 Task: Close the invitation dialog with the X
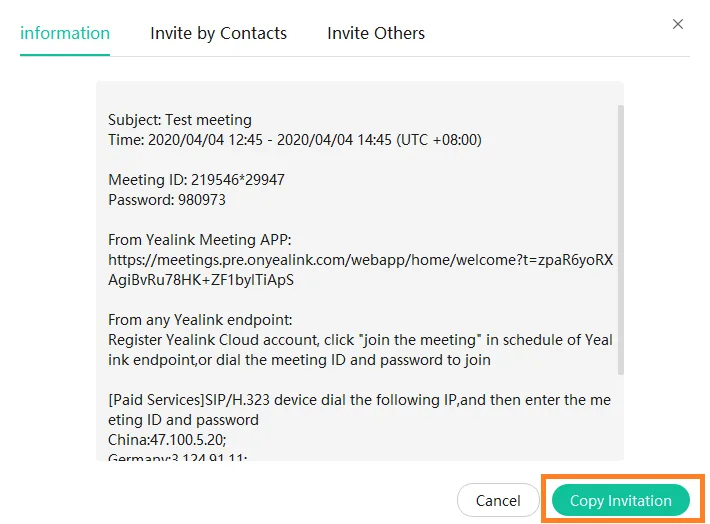(678, 24)
